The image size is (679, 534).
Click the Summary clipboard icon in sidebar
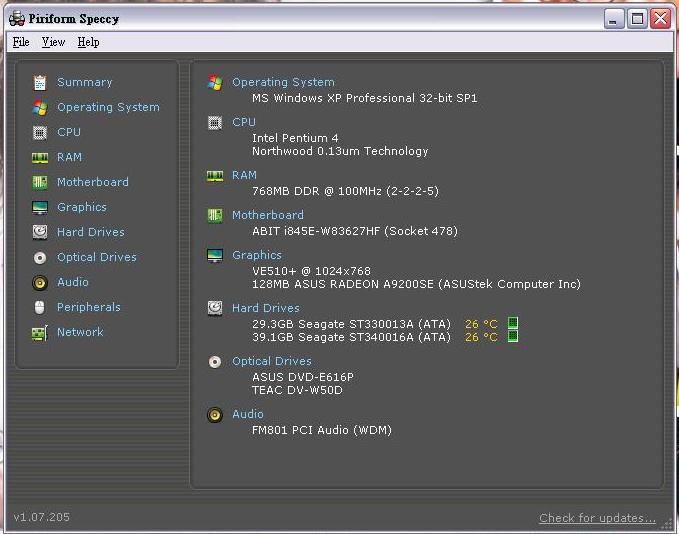click(x=40, y=82)
